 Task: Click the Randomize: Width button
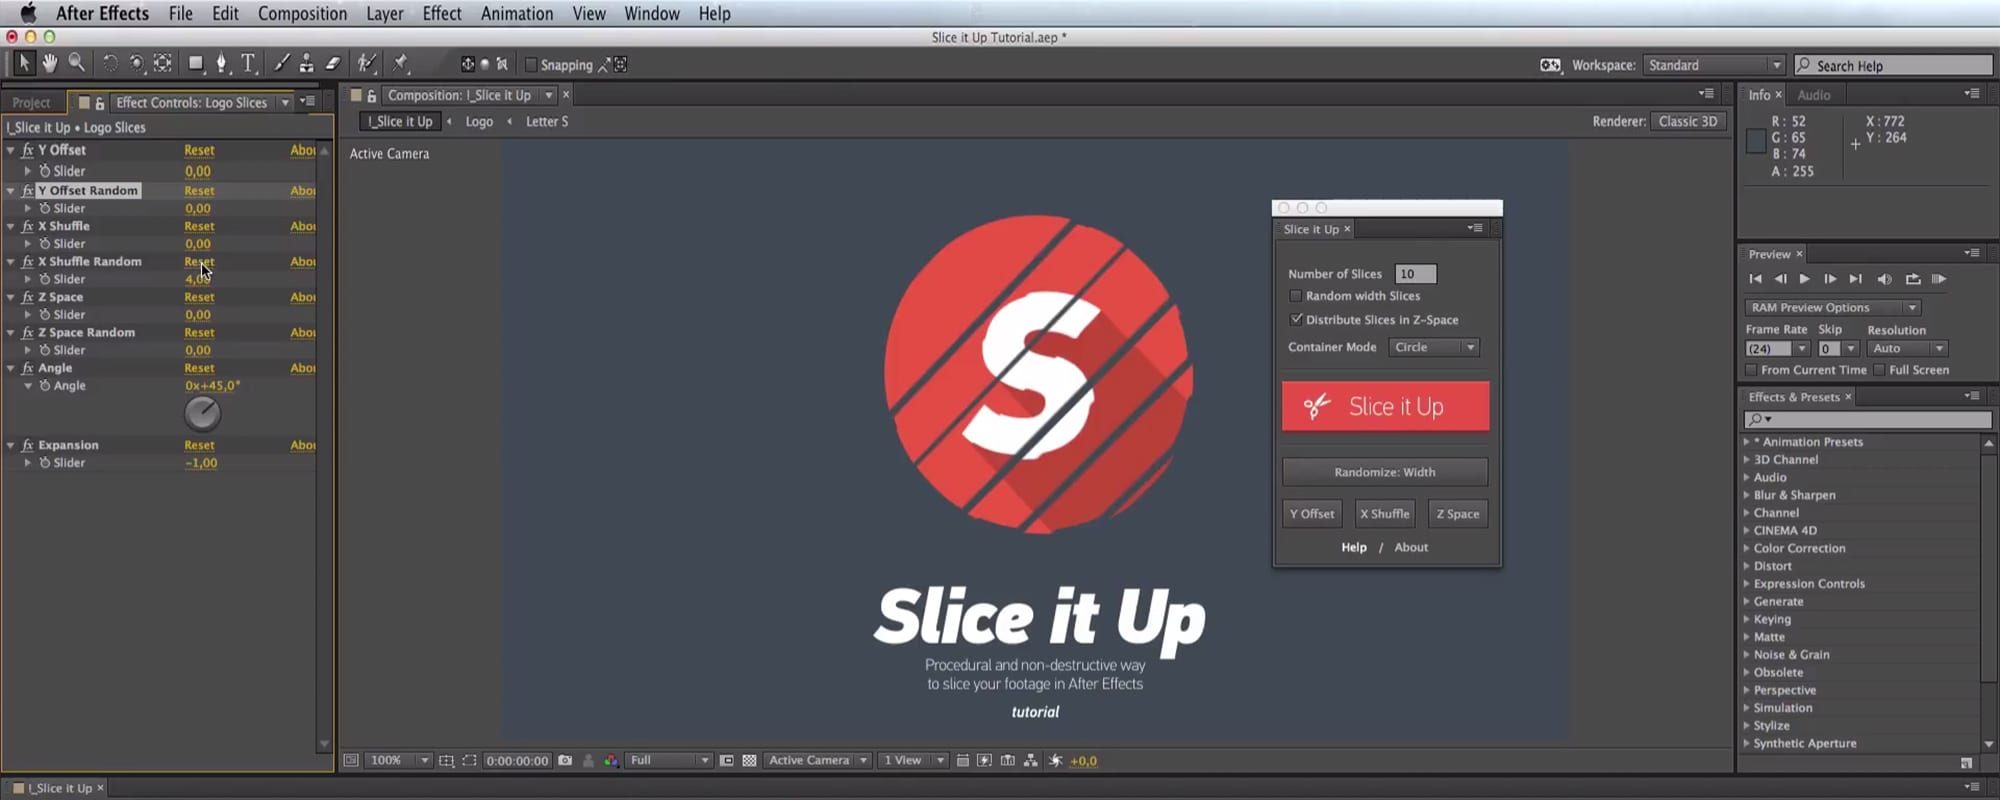tap(1385, 472)
